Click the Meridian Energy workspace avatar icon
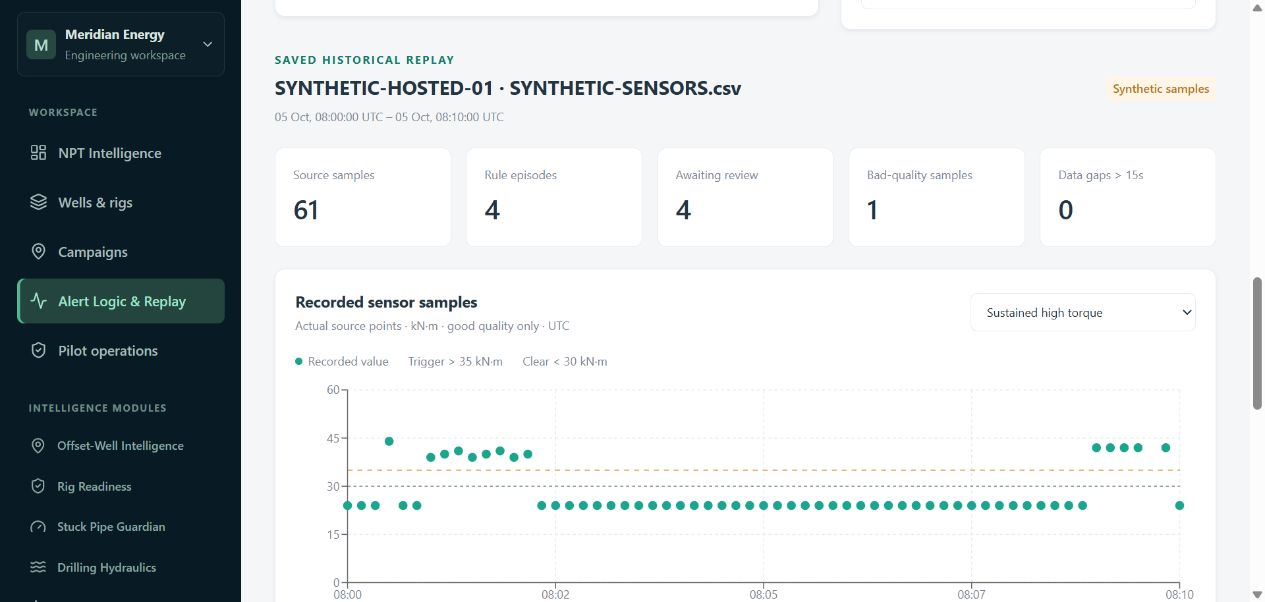Viewport: 1265px width, 602px height. click(x=41, y=45)
